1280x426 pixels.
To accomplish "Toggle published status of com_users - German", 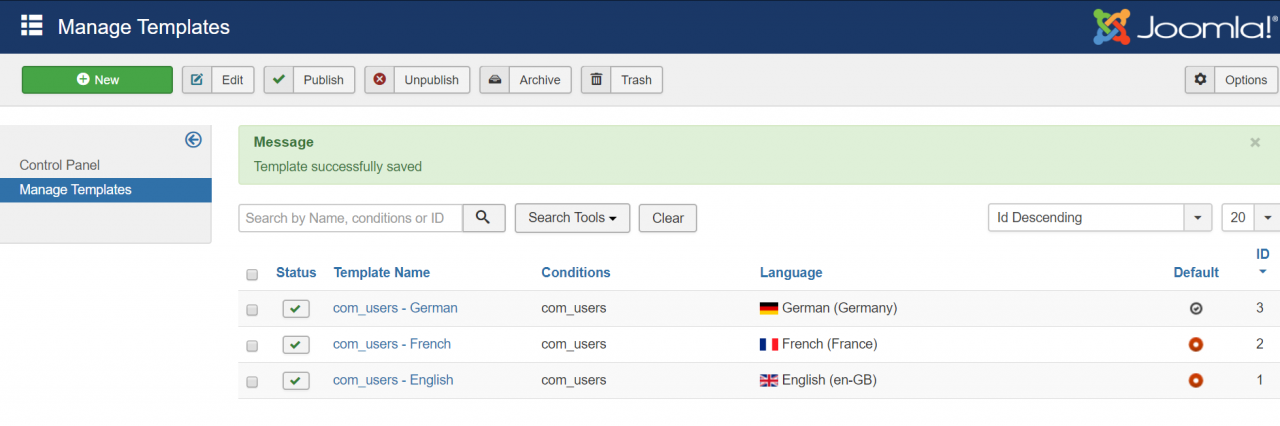I will tap(296, 309).
